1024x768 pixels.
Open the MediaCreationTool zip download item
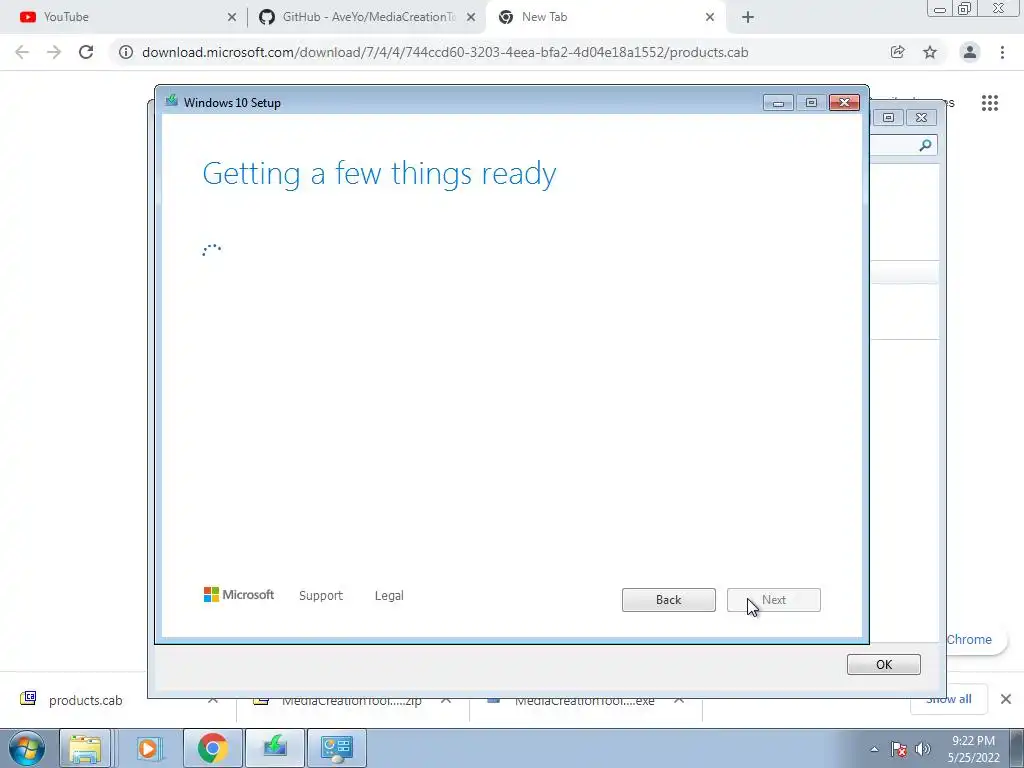pos(351,700)
